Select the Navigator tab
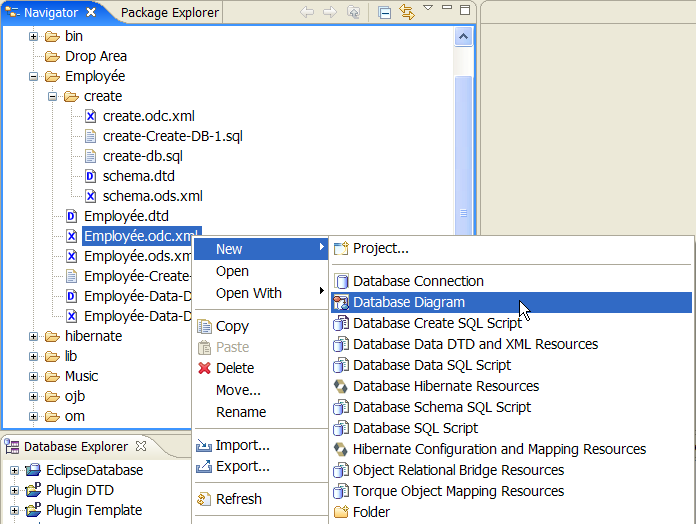The height and width of the screenshot is (524, 696). [x=51, y=12]
